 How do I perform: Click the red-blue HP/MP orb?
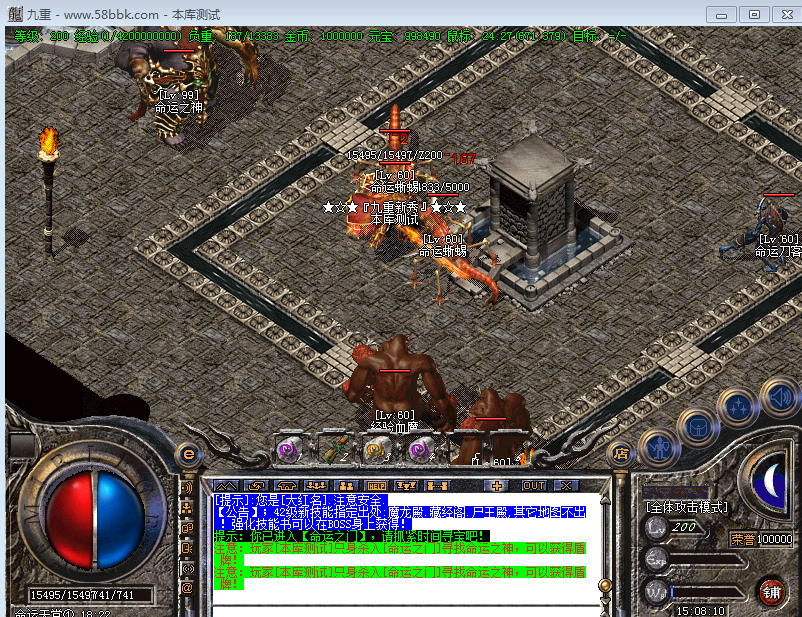coord(94,519)
